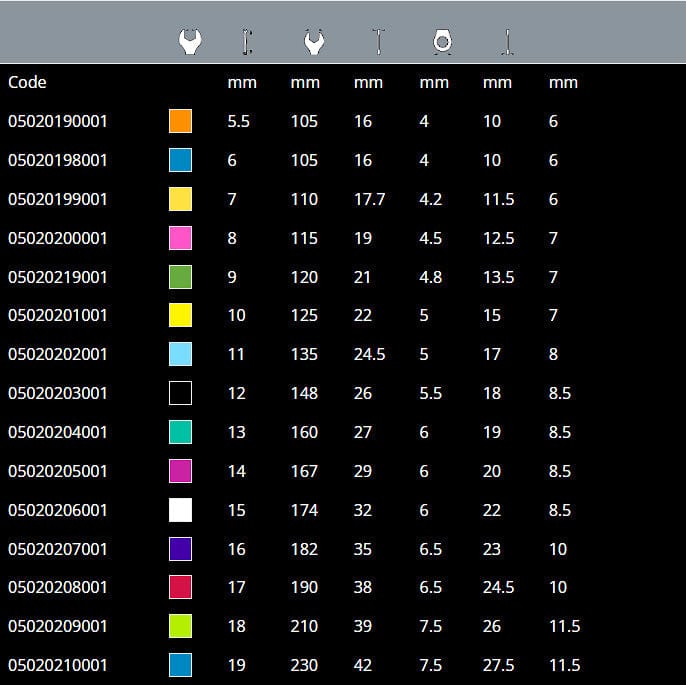Click the first open-end jaw size icon

[x=190, y=41]
